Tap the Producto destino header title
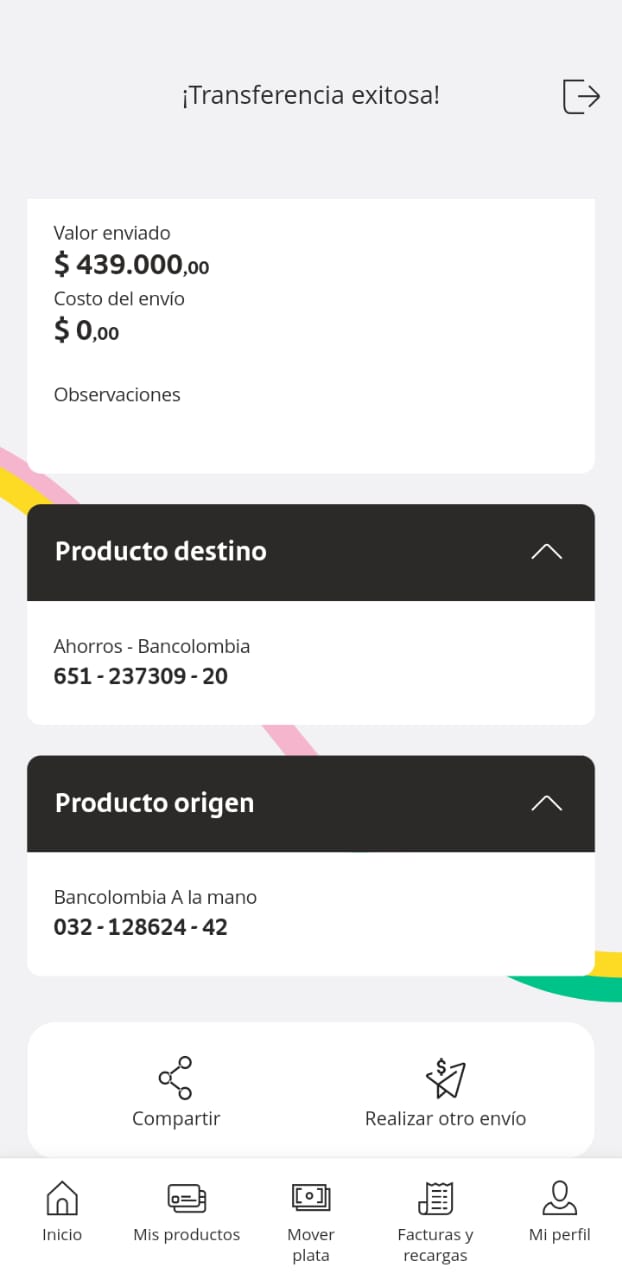The image size is (622, 1280). tap(161, 552)
